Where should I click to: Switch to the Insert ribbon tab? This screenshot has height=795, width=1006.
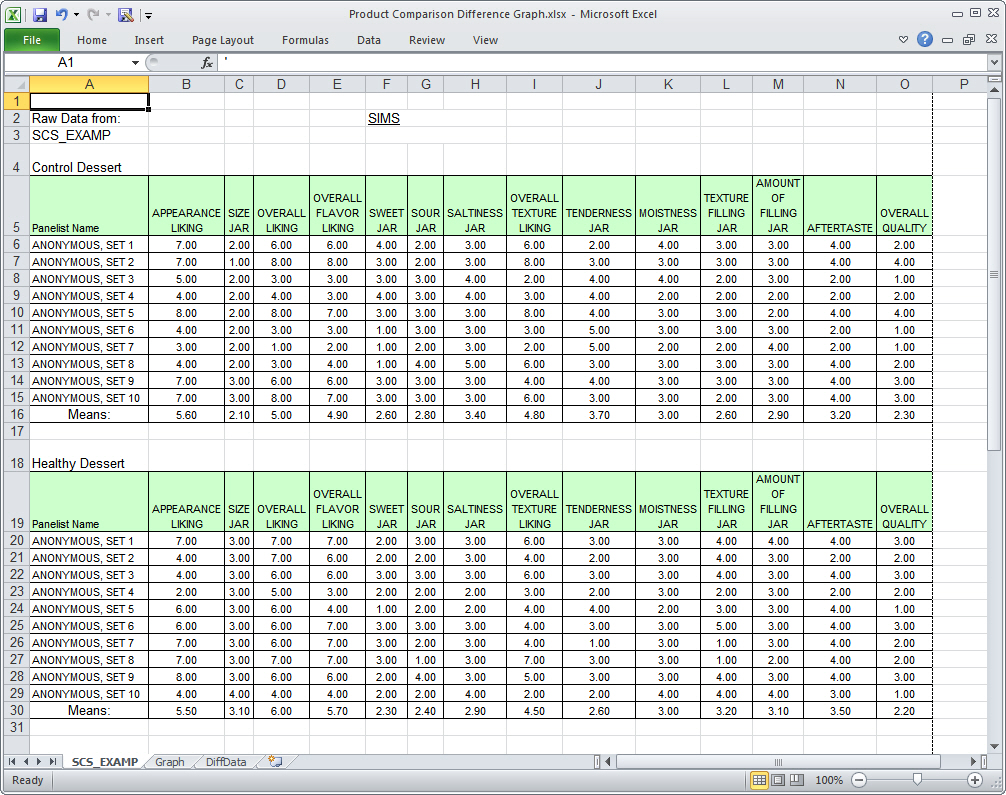tap(149, 40)
